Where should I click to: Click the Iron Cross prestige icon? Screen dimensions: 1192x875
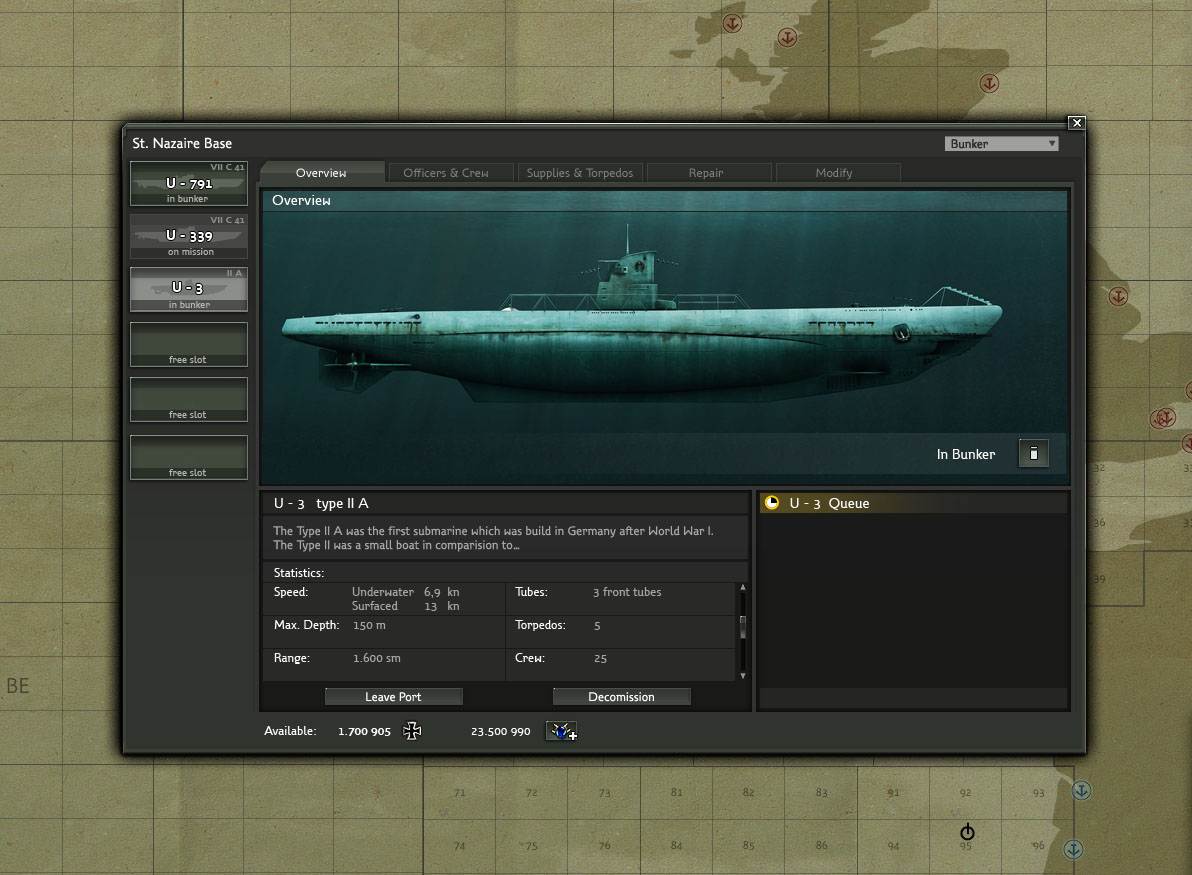[x=412, y=731]
